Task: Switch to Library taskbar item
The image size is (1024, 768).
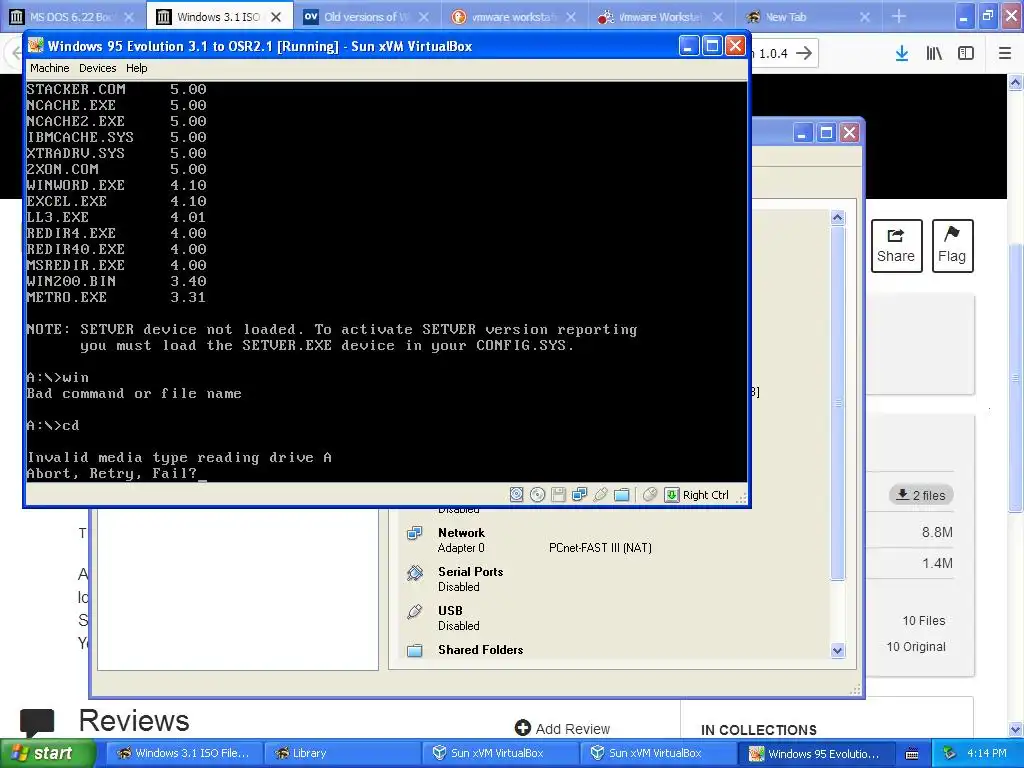Action: [343, 753]
